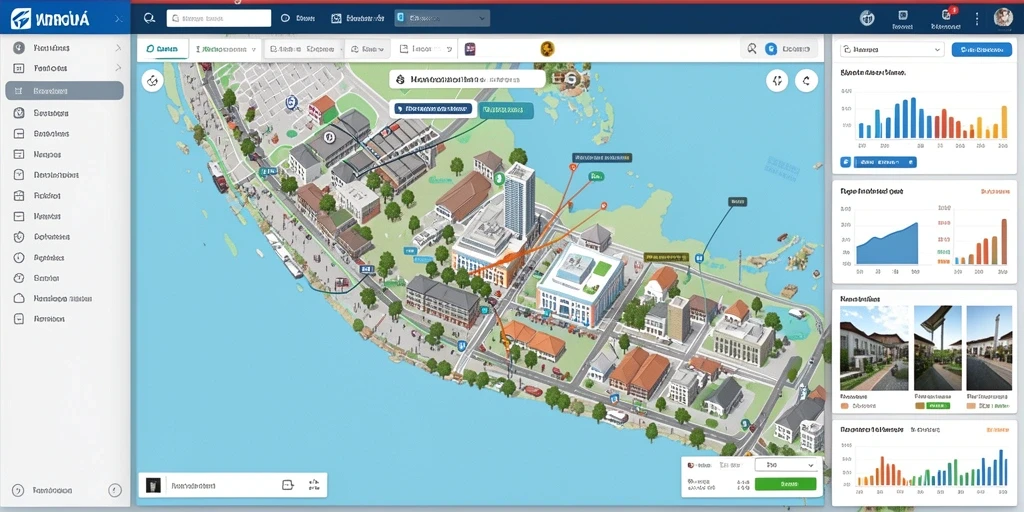Open the small dropdown above the green button
The width and height of the screenshot is (1024, 512).
tap(786, 464)
